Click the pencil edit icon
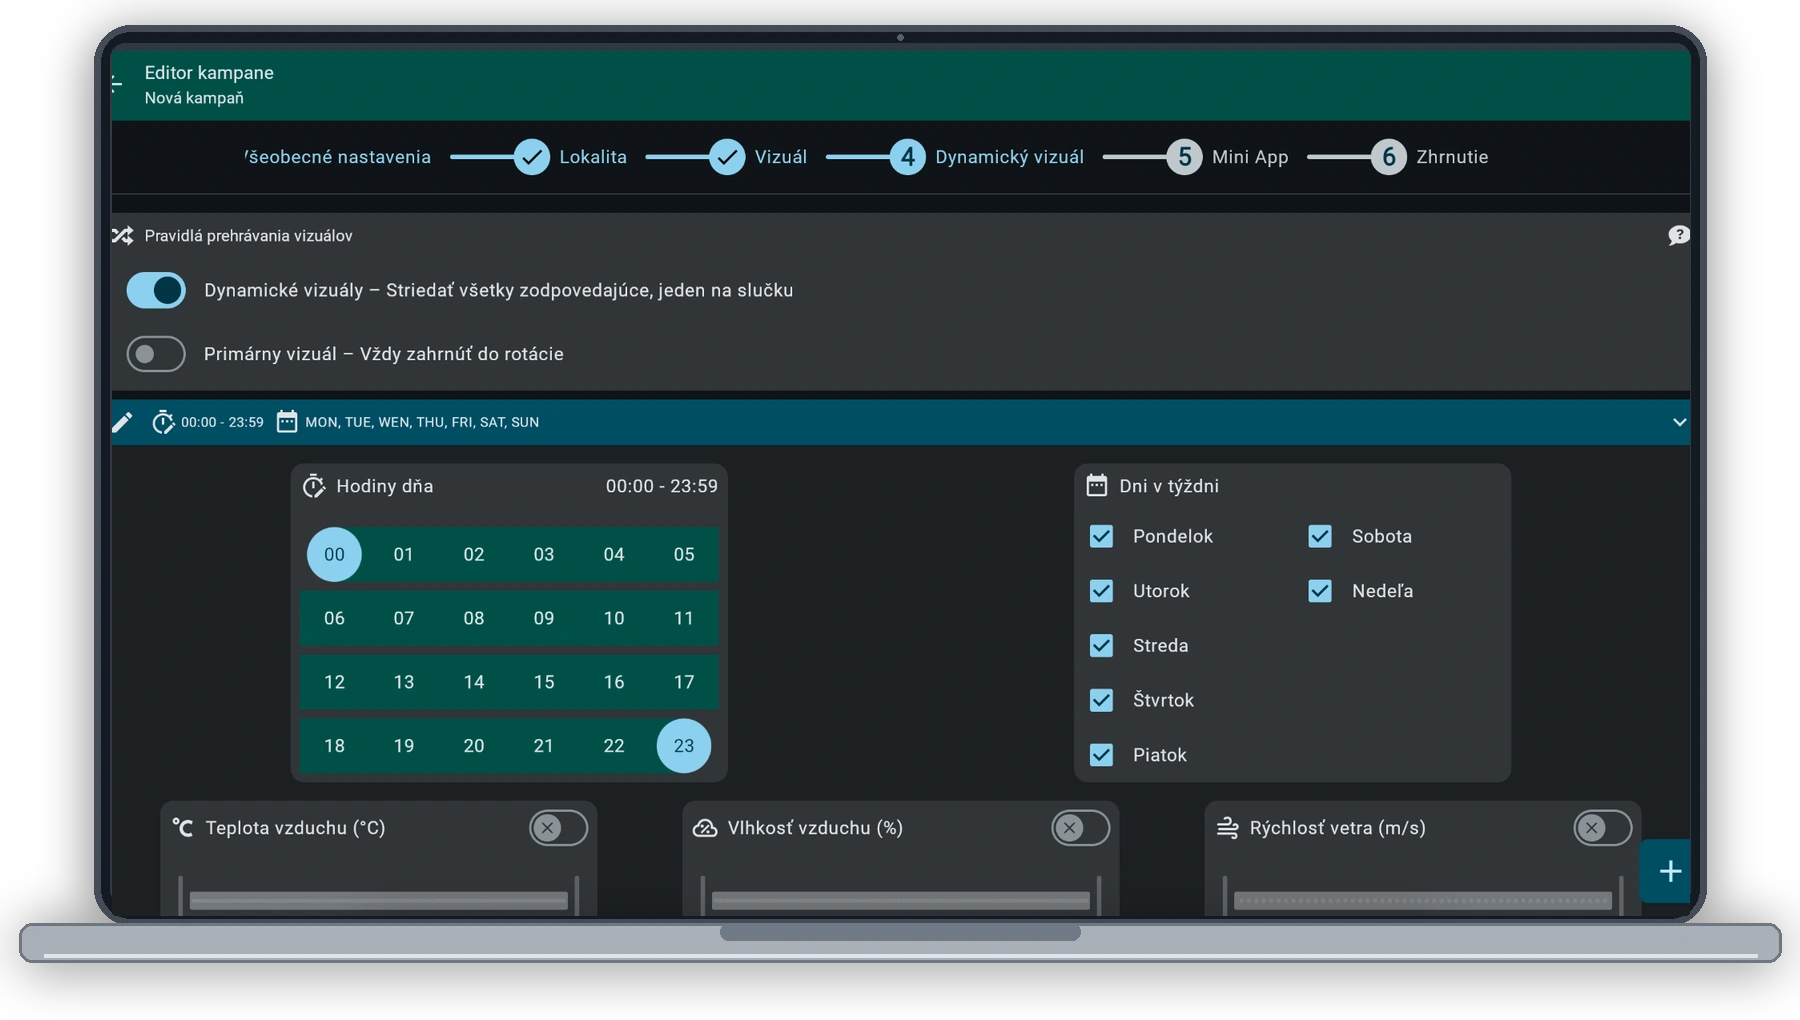The height and width of the screenshot is (1020, 1800). [122, 422]
